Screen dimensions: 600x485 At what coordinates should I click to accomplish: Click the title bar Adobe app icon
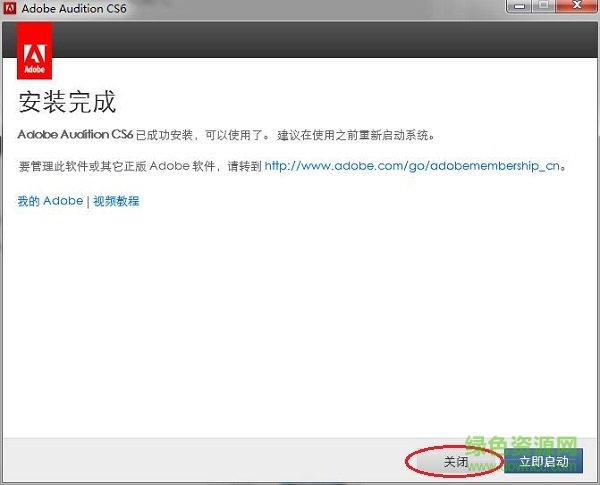click(10, 8)
